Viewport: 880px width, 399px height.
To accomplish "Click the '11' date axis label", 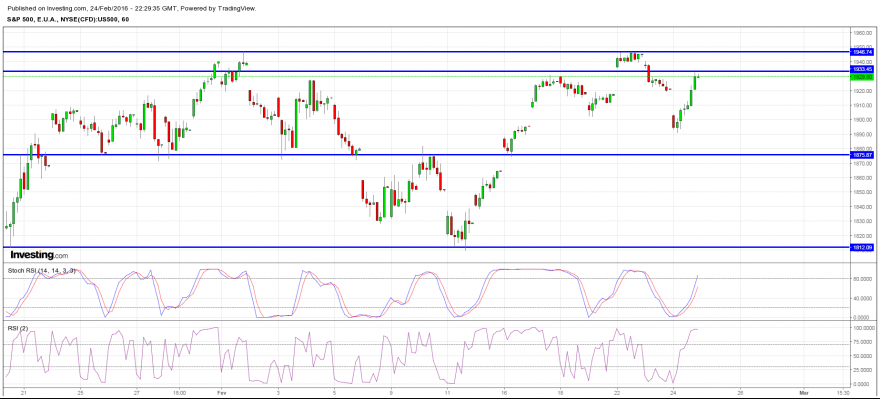I will point(447,393).
